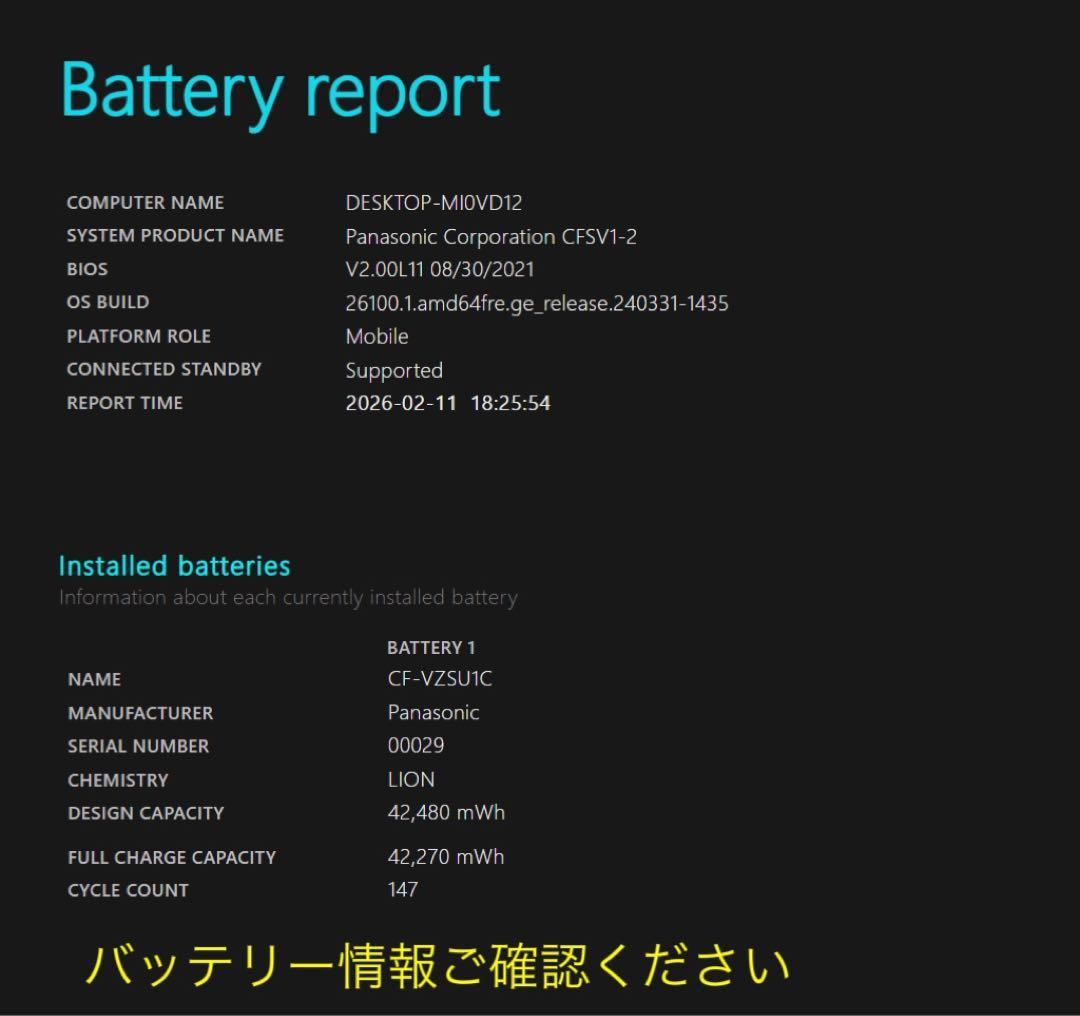Click the Panasonic manufacturer value

pos(434,712)
